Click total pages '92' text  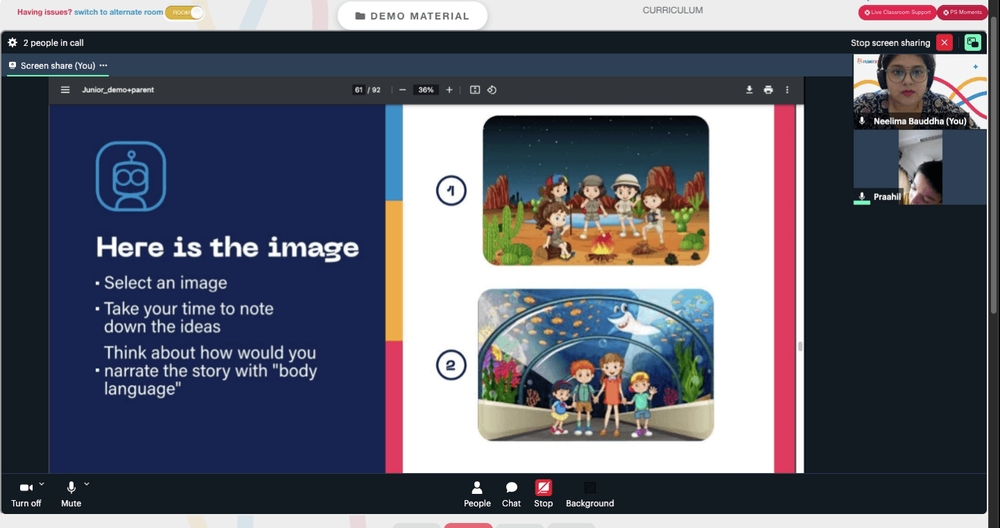pos(376,90)
